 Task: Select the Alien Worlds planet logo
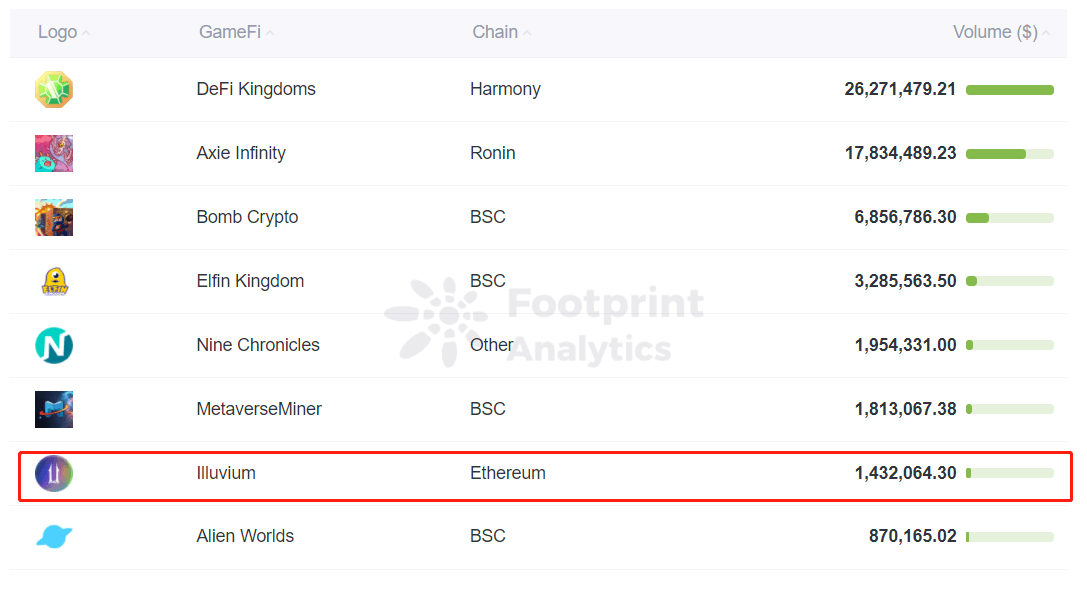[54, 537]
